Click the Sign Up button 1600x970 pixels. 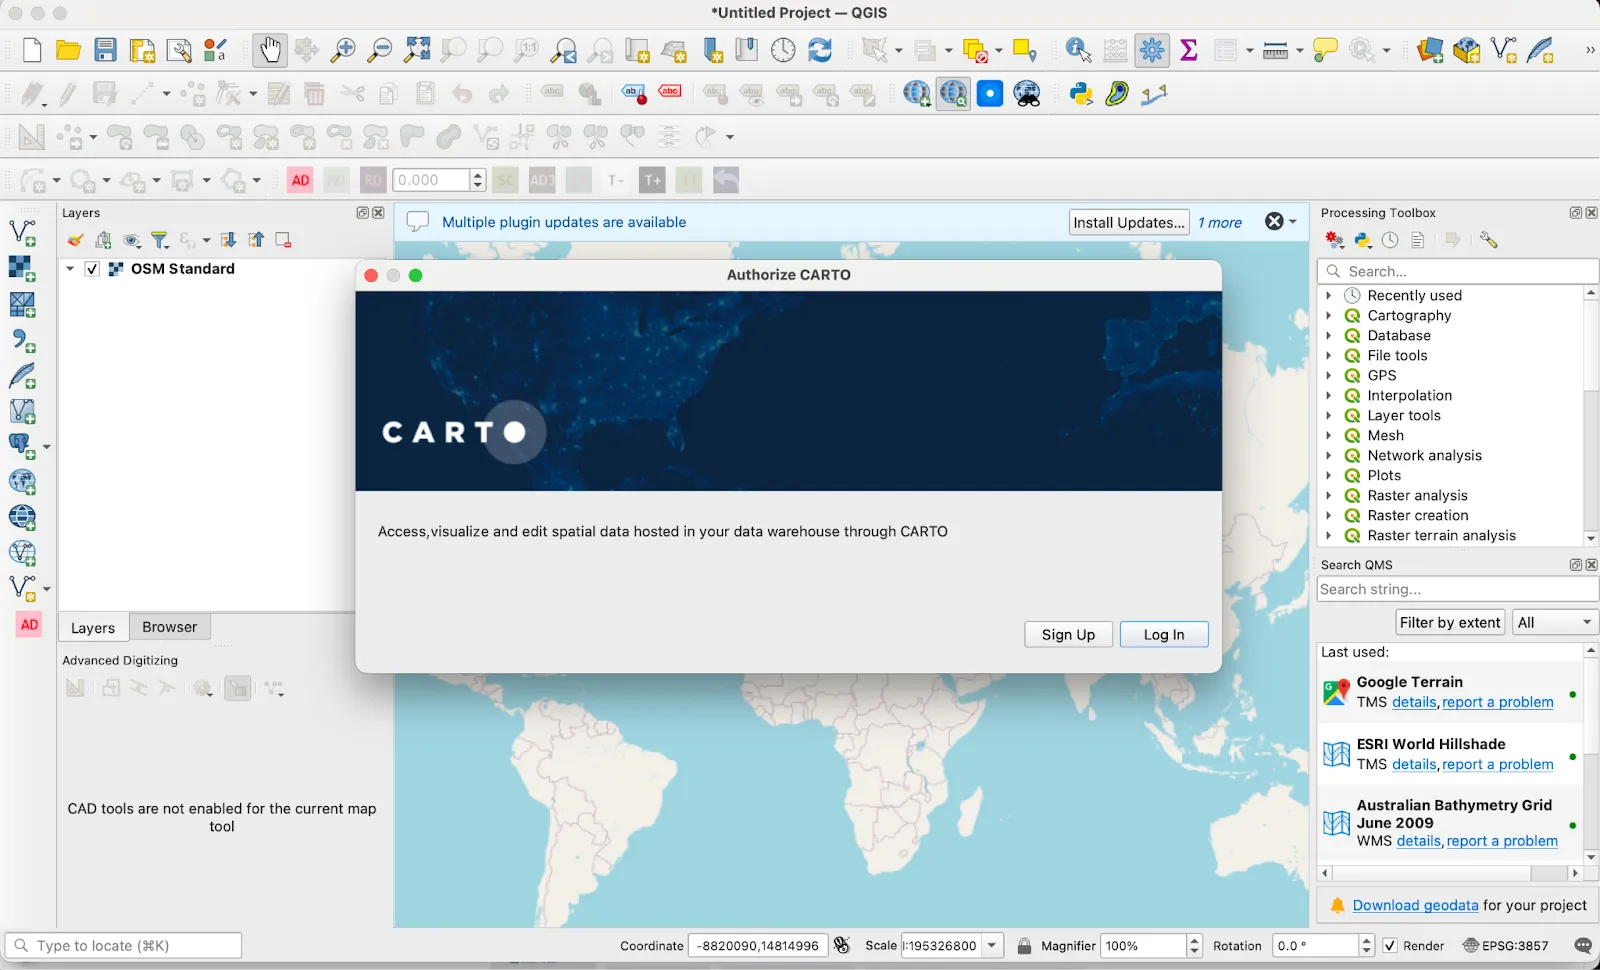1068,635
